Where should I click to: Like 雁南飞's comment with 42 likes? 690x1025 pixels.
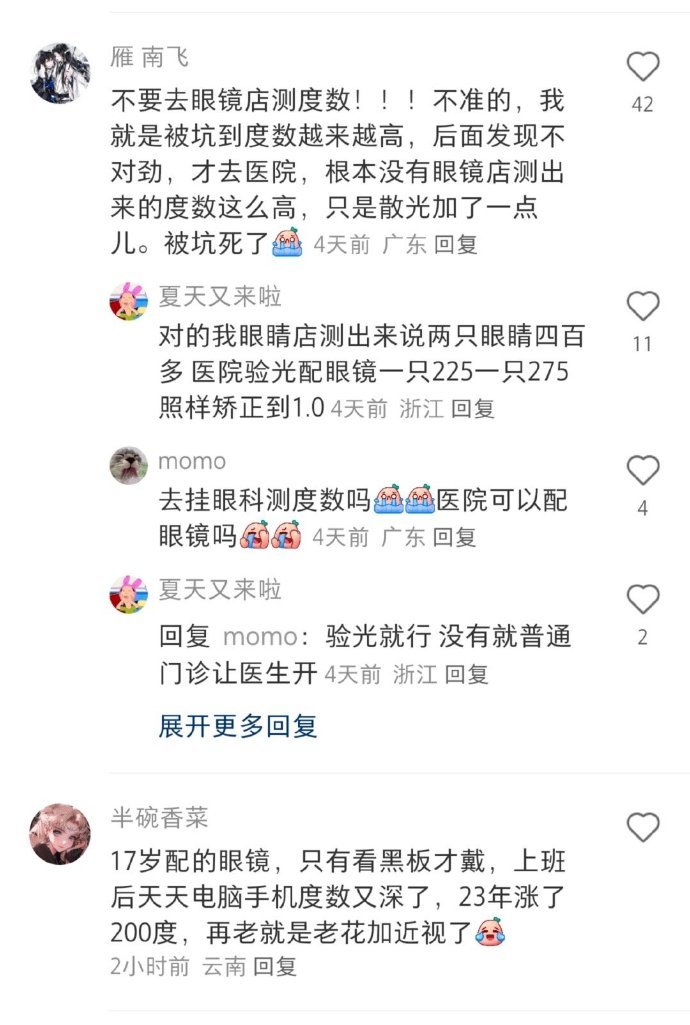pyautogui.click(x=643, y=67)
